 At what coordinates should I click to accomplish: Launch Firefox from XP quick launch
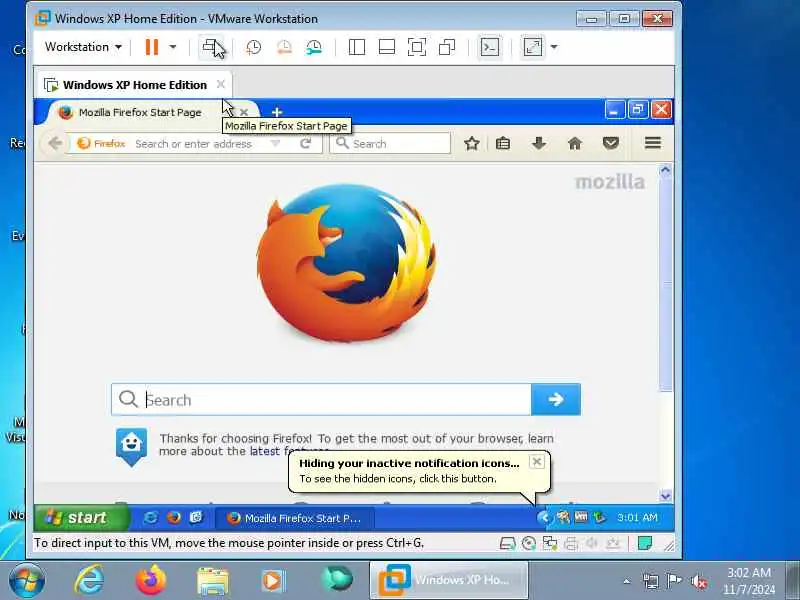(173, 518)
